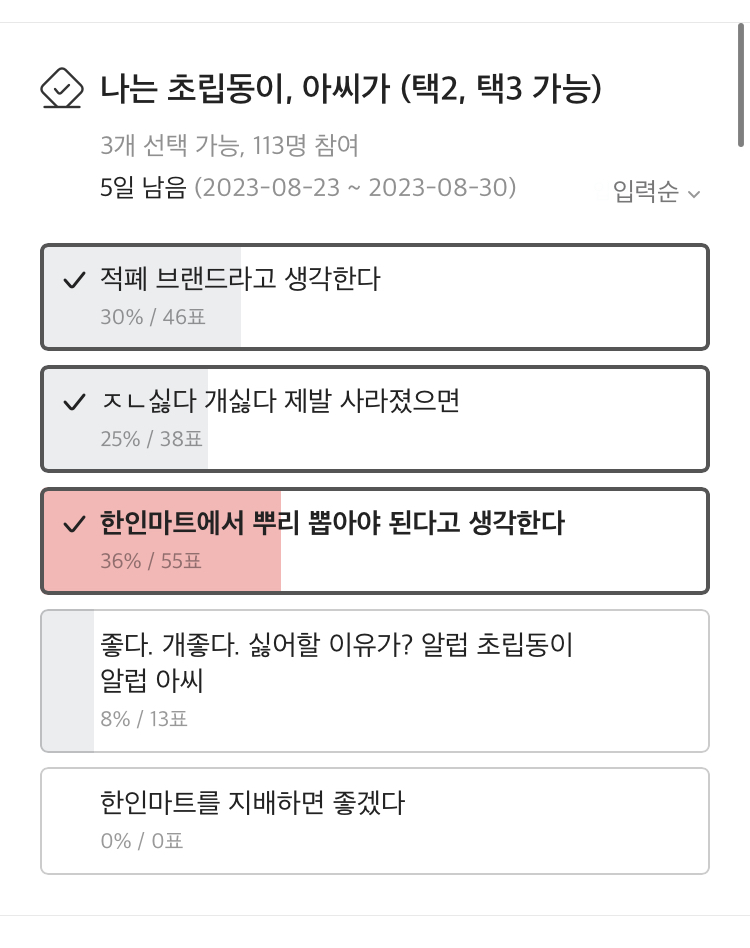Click the 3개 선택 가능, 113명 참여 text
The image size is (750, 948).
coord(229,147)
